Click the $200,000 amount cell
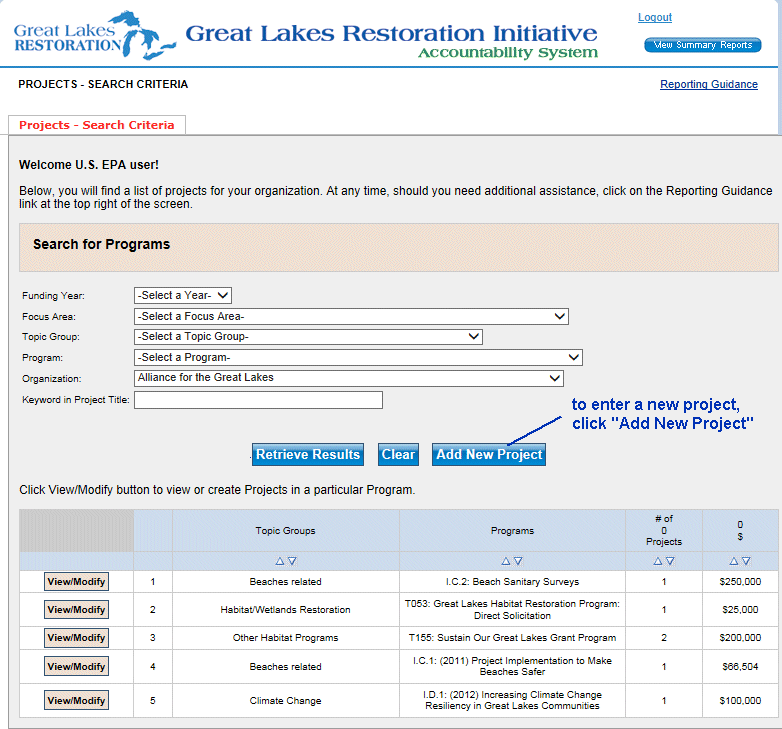782x729 pixels. tap(740, 638)
